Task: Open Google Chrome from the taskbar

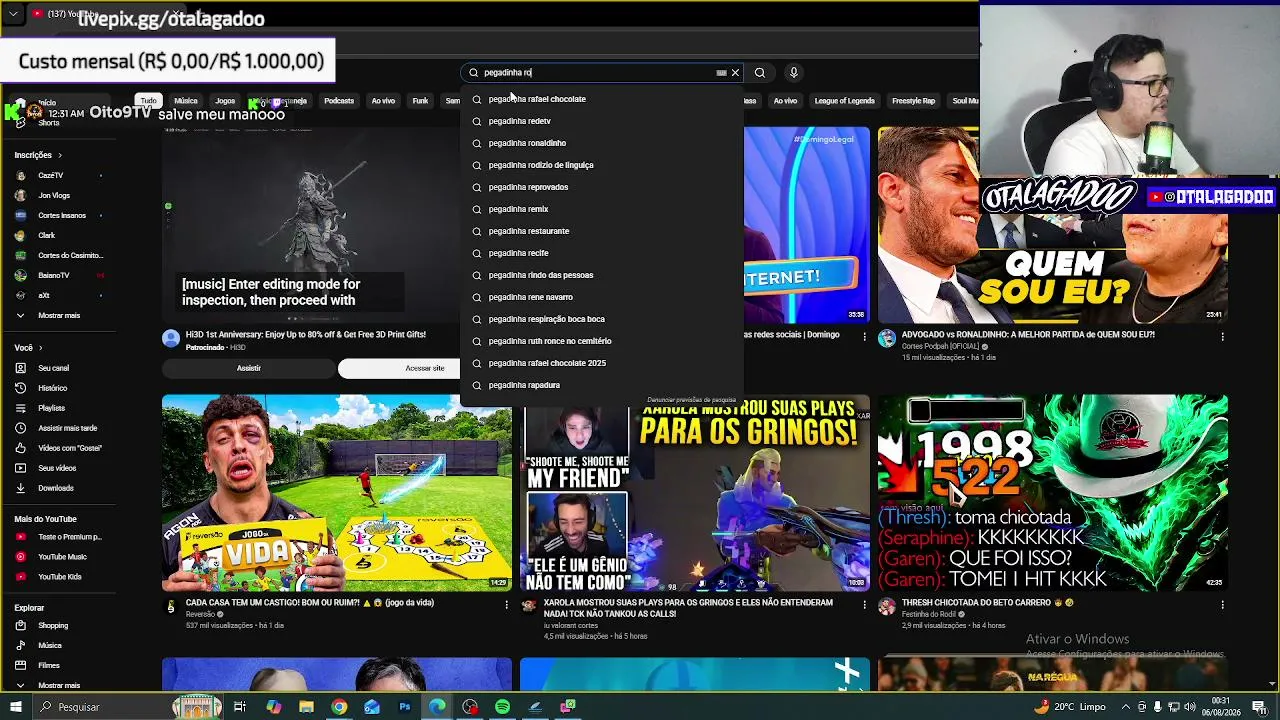Action: coord(339,707)
